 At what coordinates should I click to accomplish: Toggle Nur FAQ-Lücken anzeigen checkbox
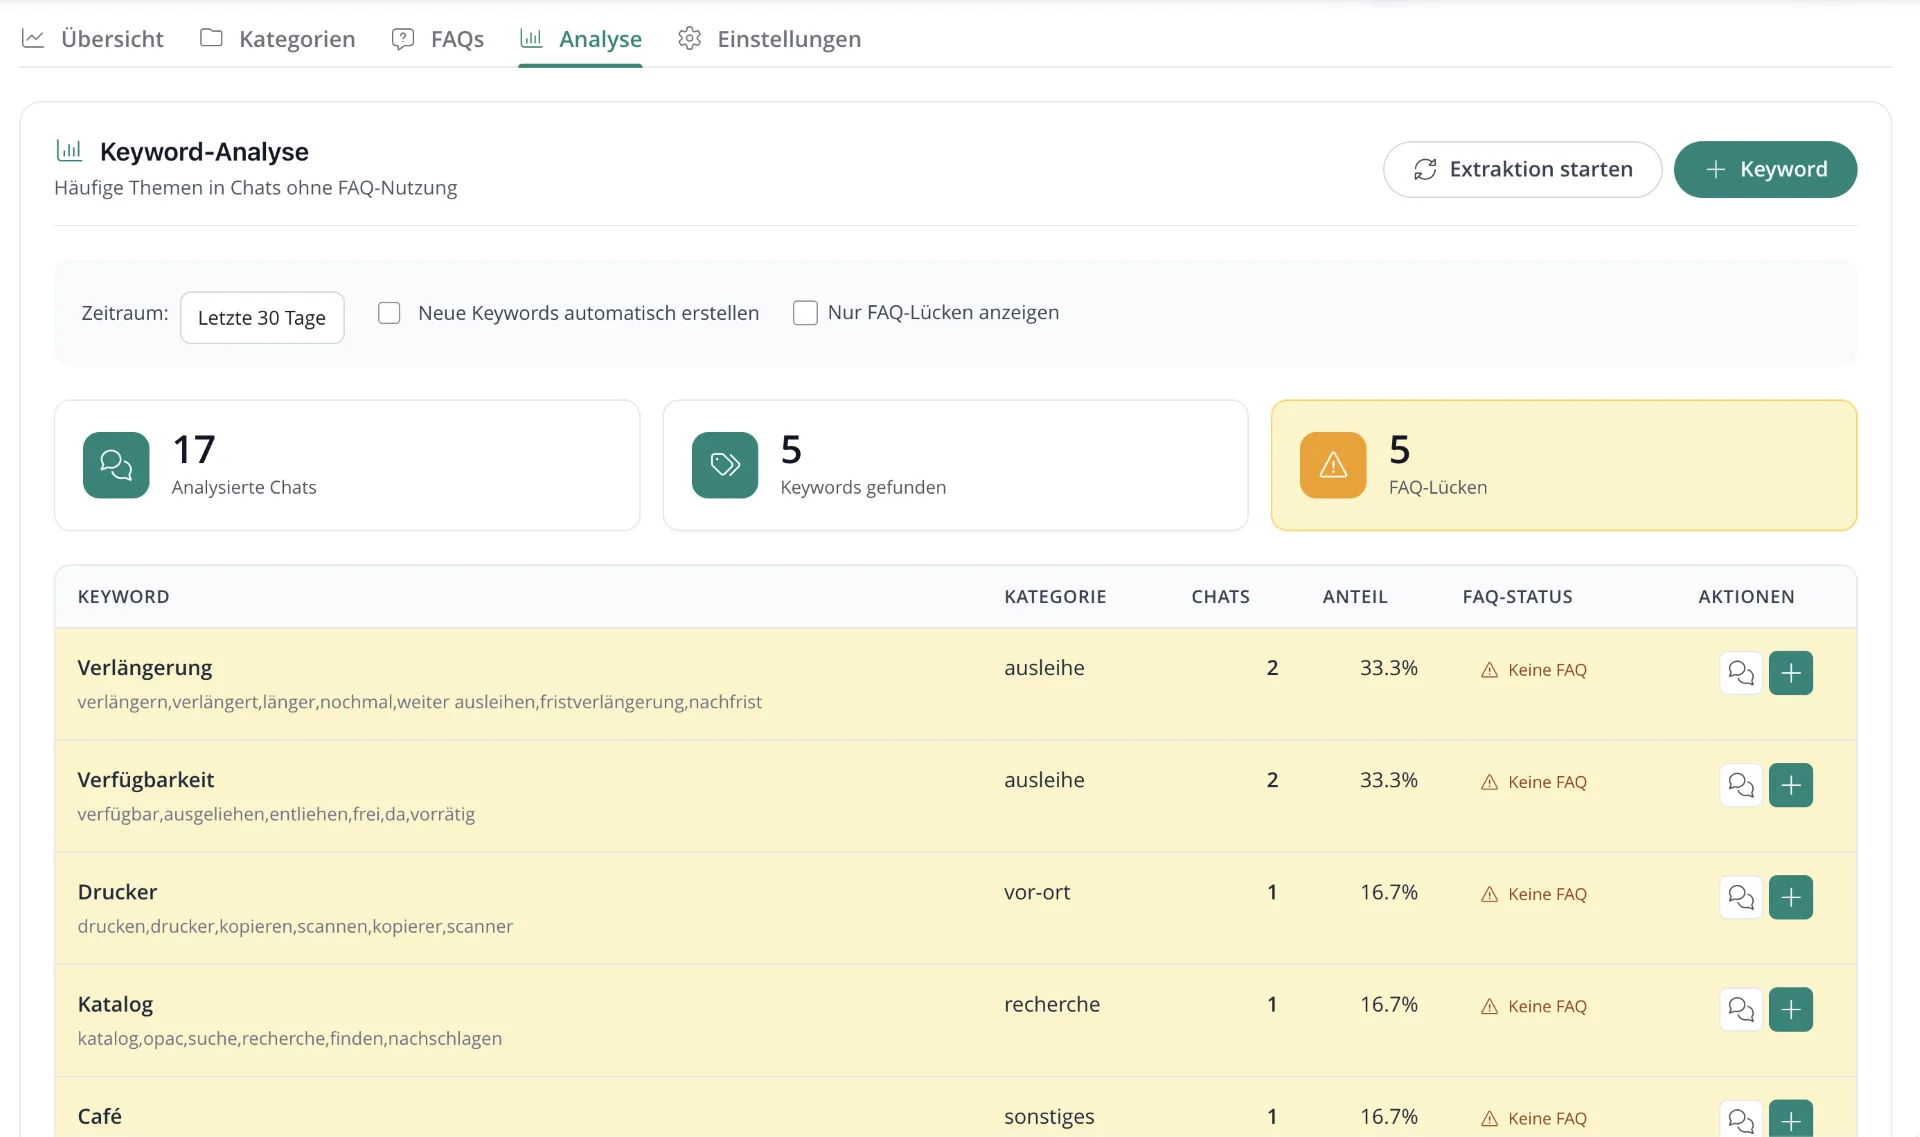805,313
